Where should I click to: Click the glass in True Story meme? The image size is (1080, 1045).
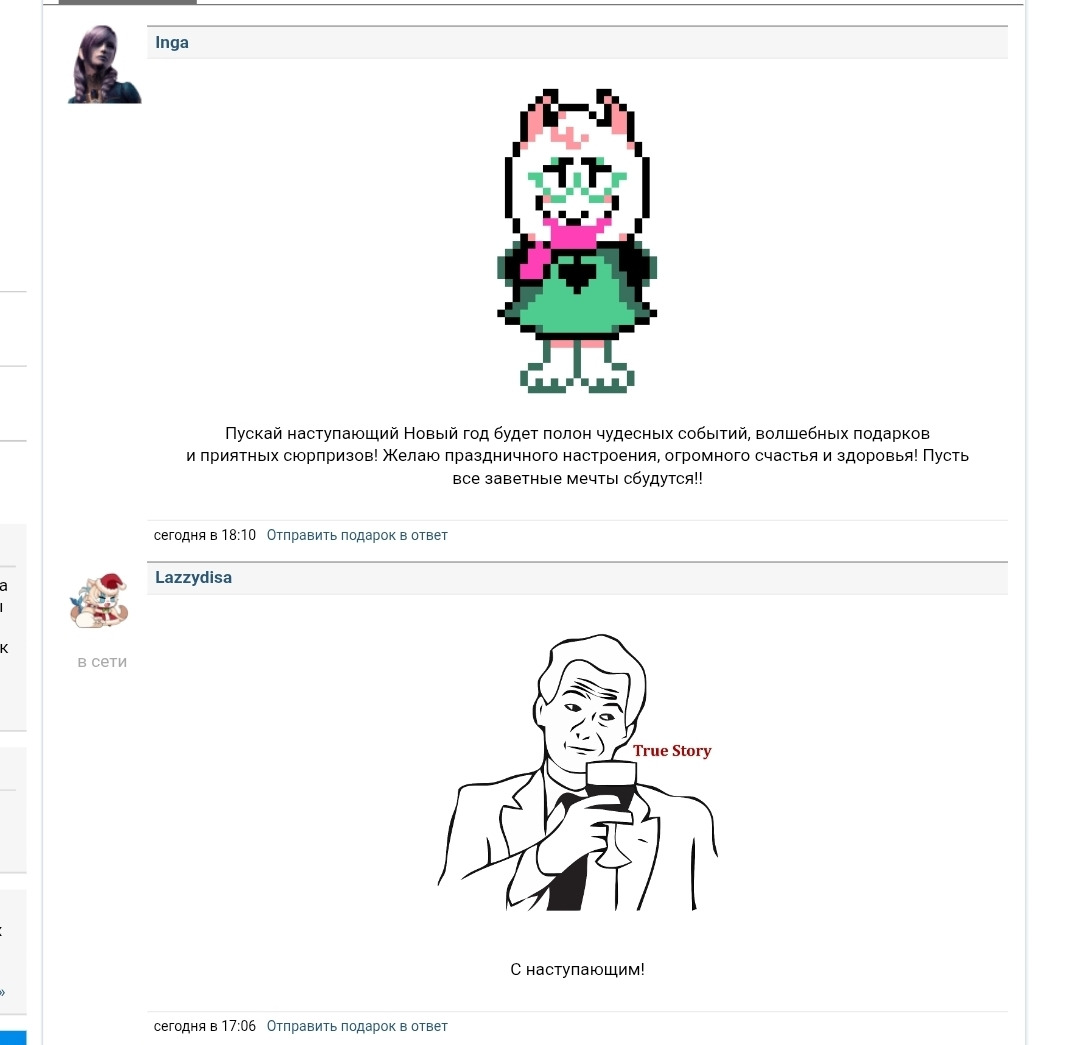pyautogui.click(x=610, y=813)
